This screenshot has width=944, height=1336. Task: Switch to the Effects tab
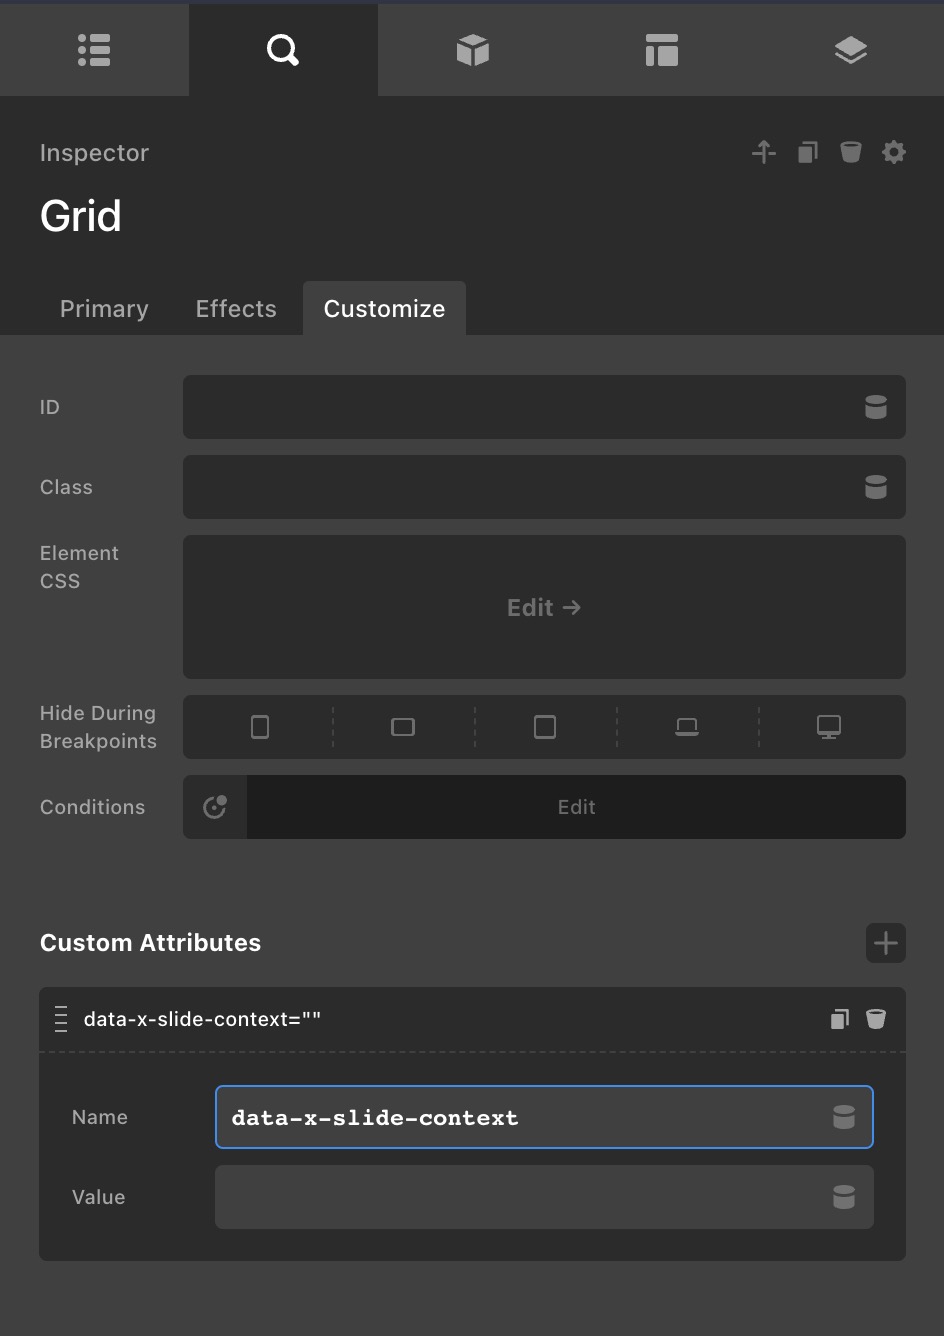click(236, 309)
